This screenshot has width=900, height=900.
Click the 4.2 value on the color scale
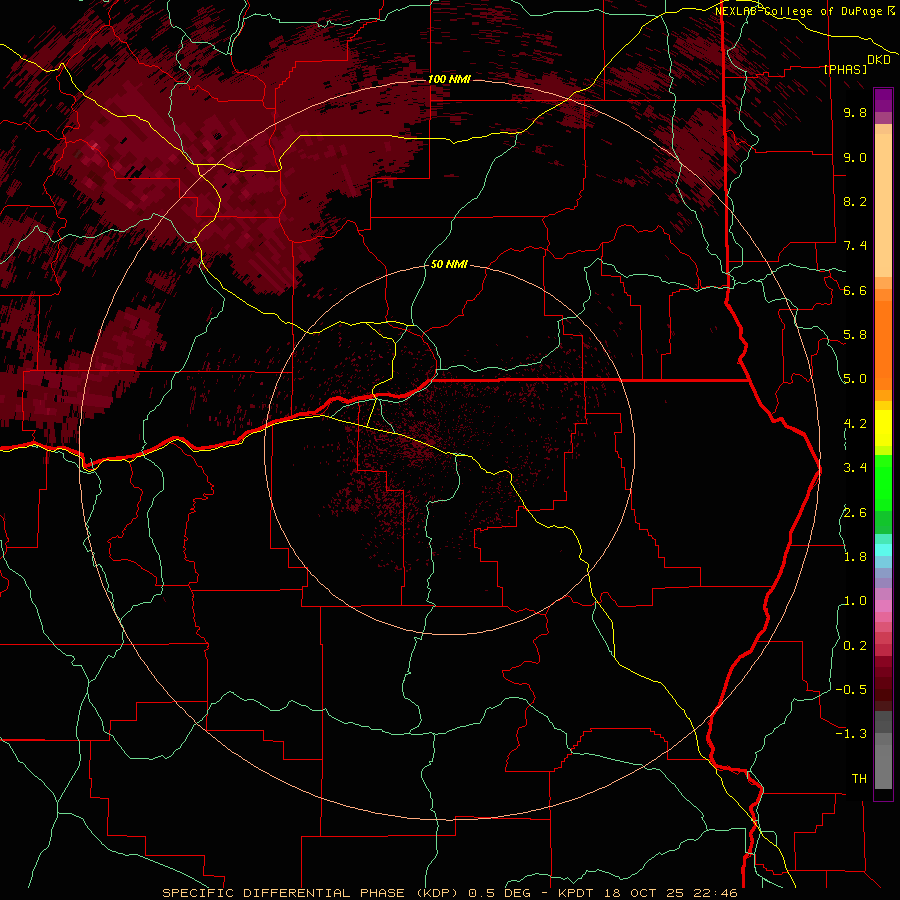[x=855, y=424]
